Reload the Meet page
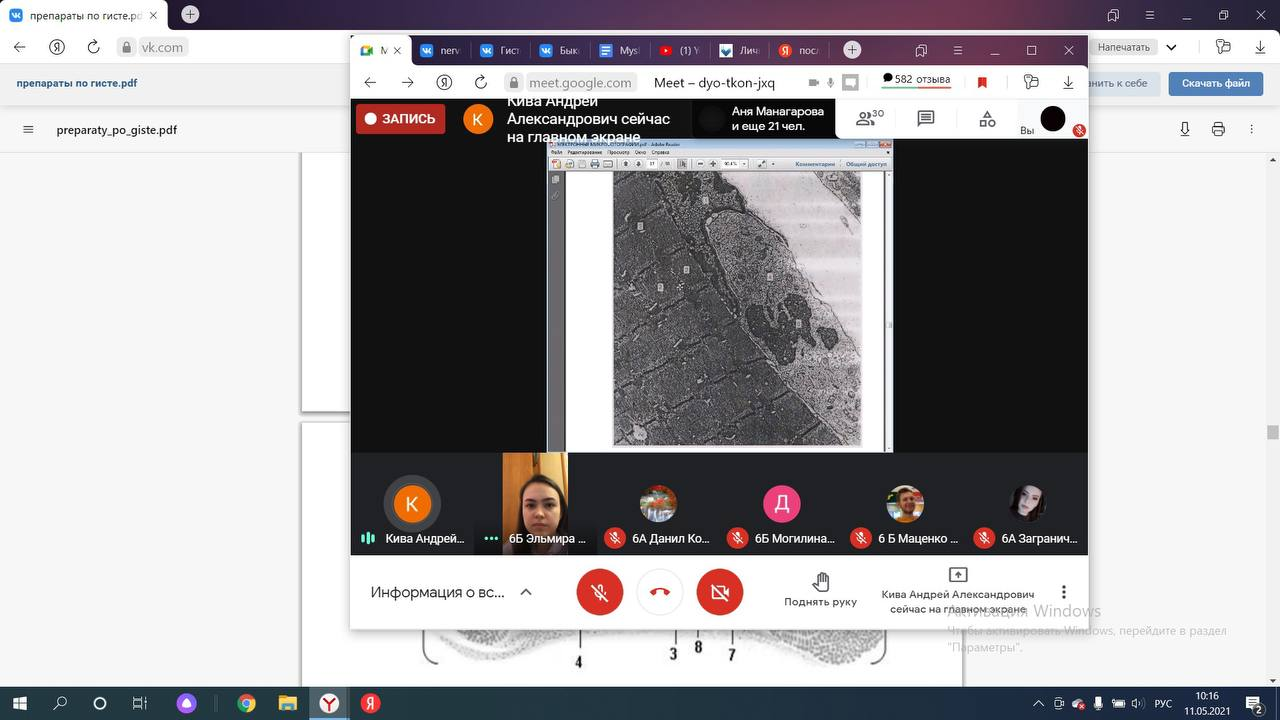1280x720 pixels. point(481,82)
